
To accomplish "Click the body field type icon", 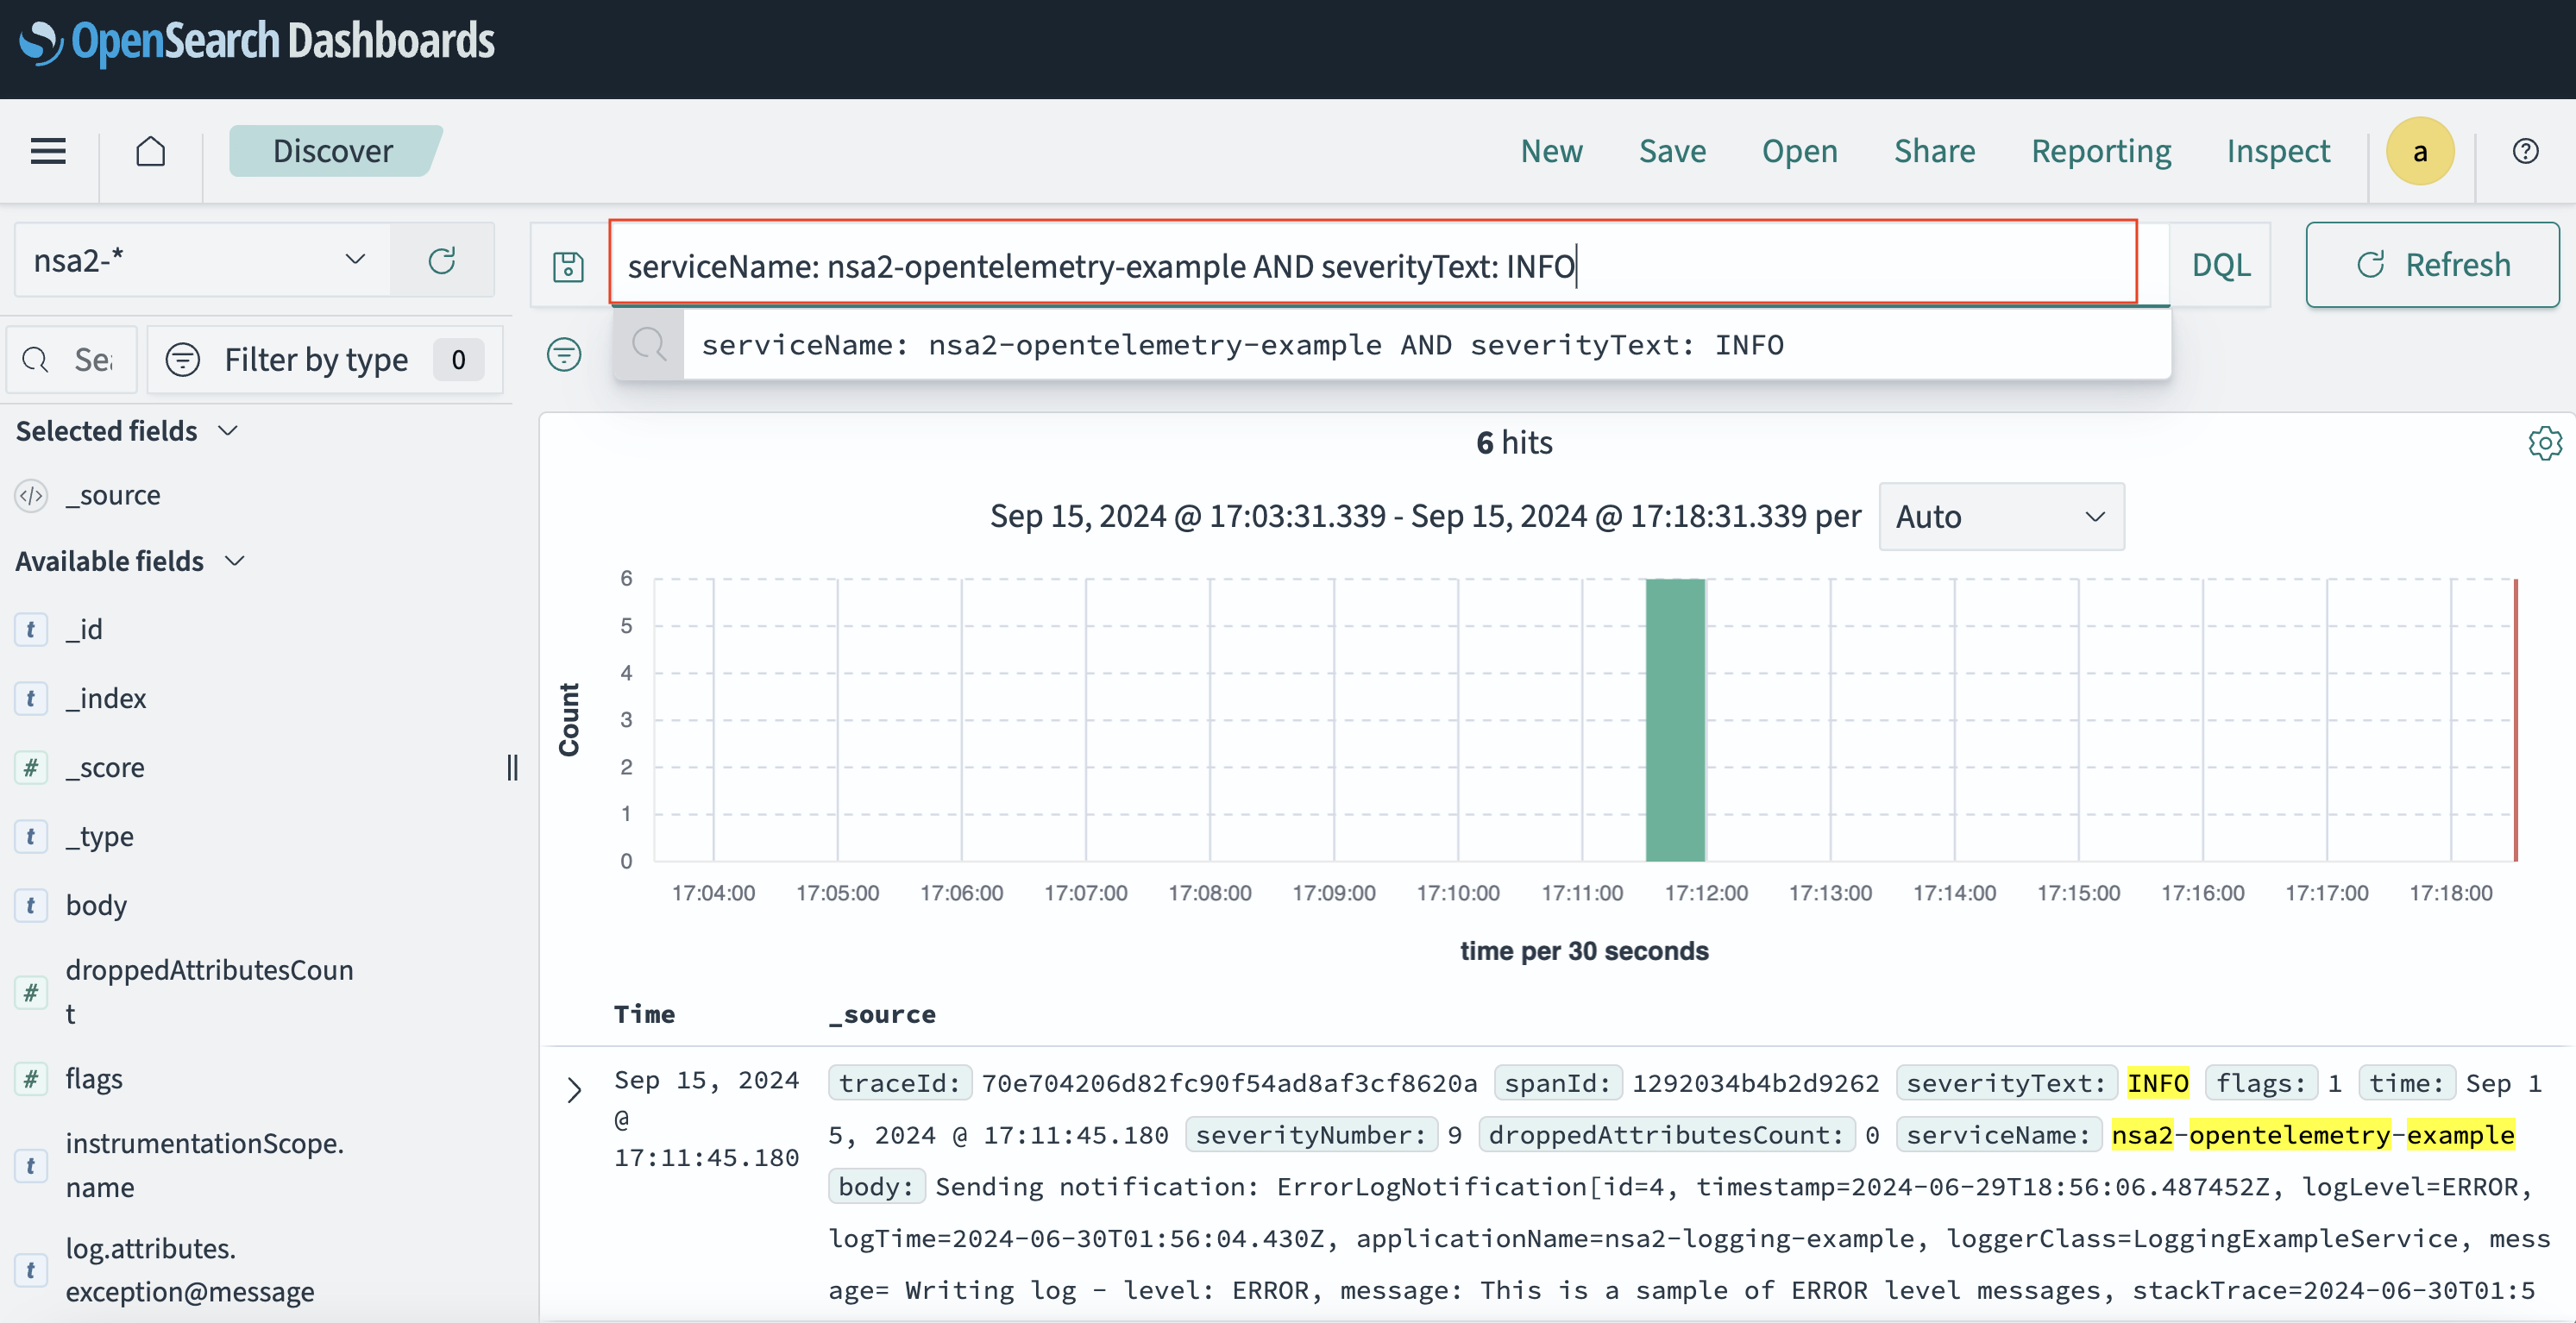I will (31, 906).
